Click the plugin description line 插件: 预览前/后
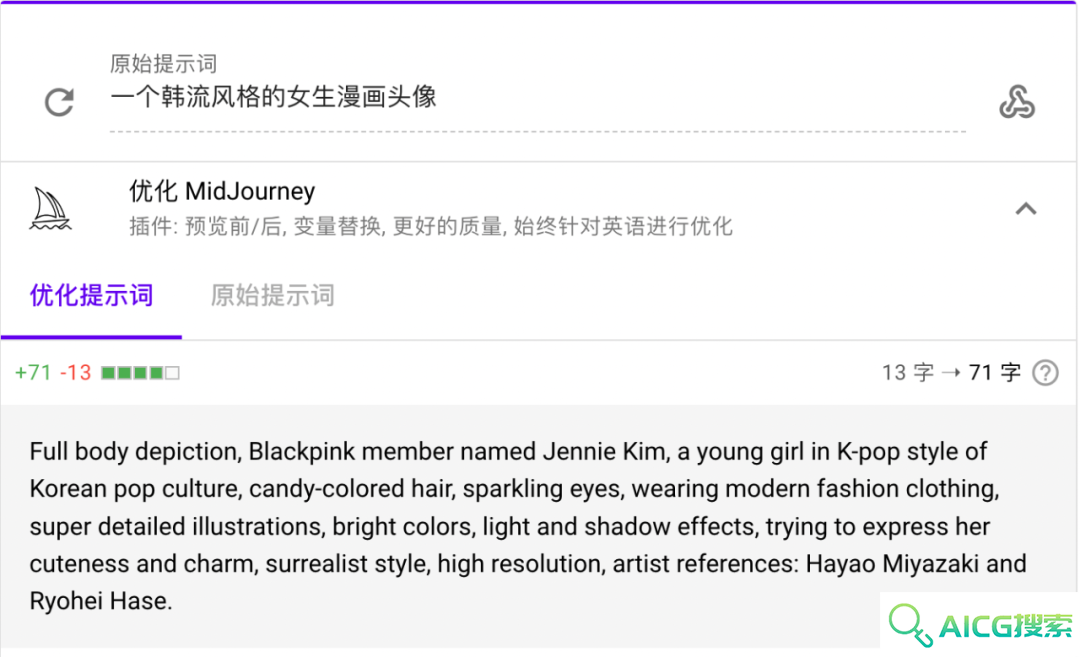 (430, 226)
